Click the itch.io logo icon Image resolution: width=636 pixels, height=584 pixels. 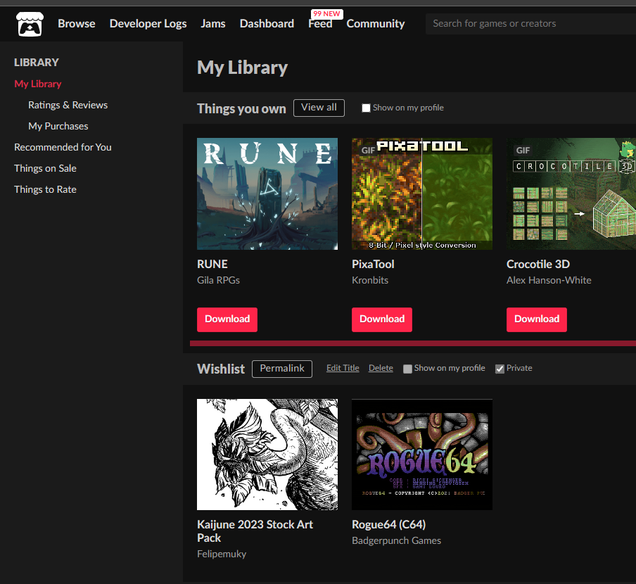(30, 24)
